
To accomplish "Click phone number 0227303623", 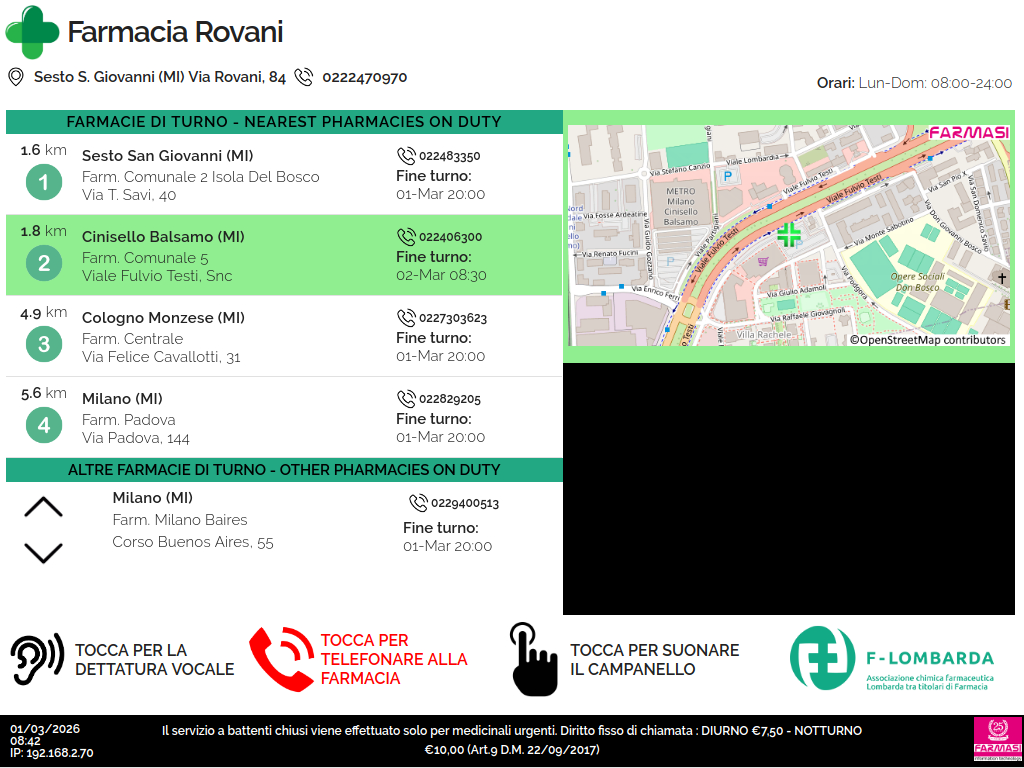I will (452, 318).
